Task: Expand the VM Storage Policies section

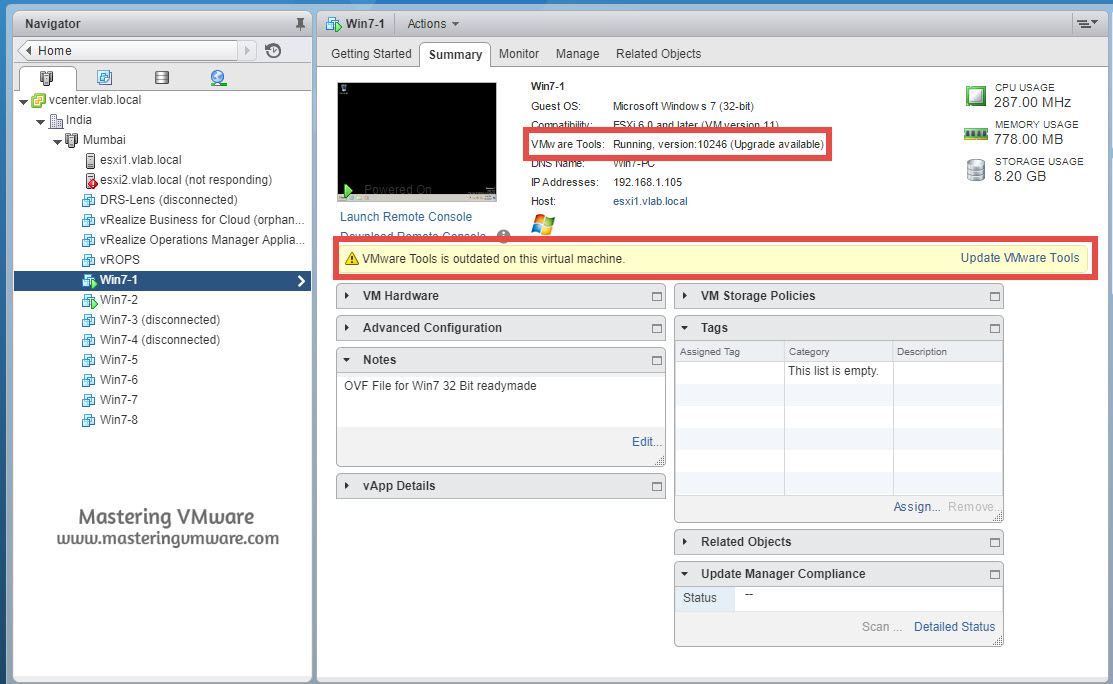Action: (x=685, y=296)
